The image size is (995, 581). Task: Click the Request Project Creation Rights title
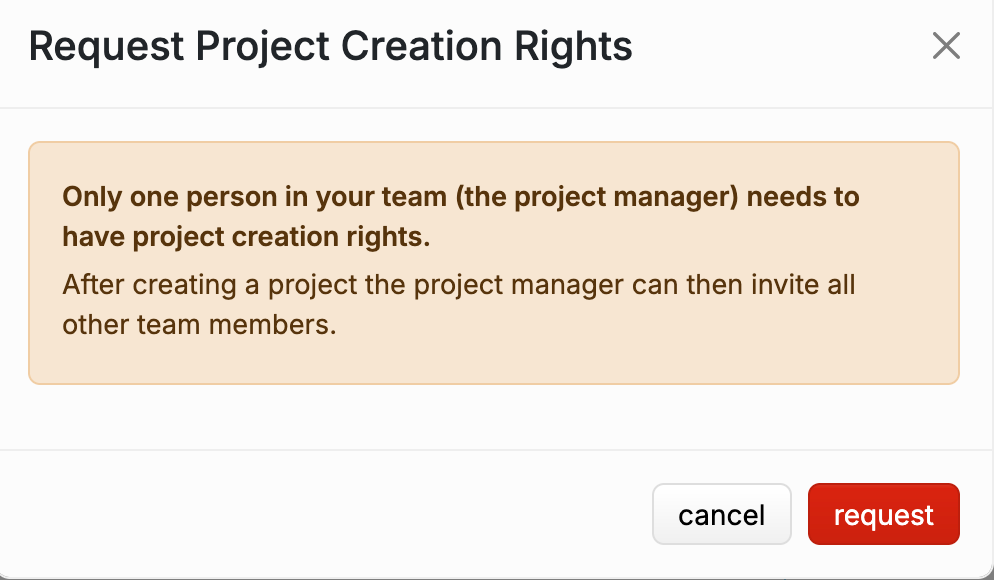(330, 47)
